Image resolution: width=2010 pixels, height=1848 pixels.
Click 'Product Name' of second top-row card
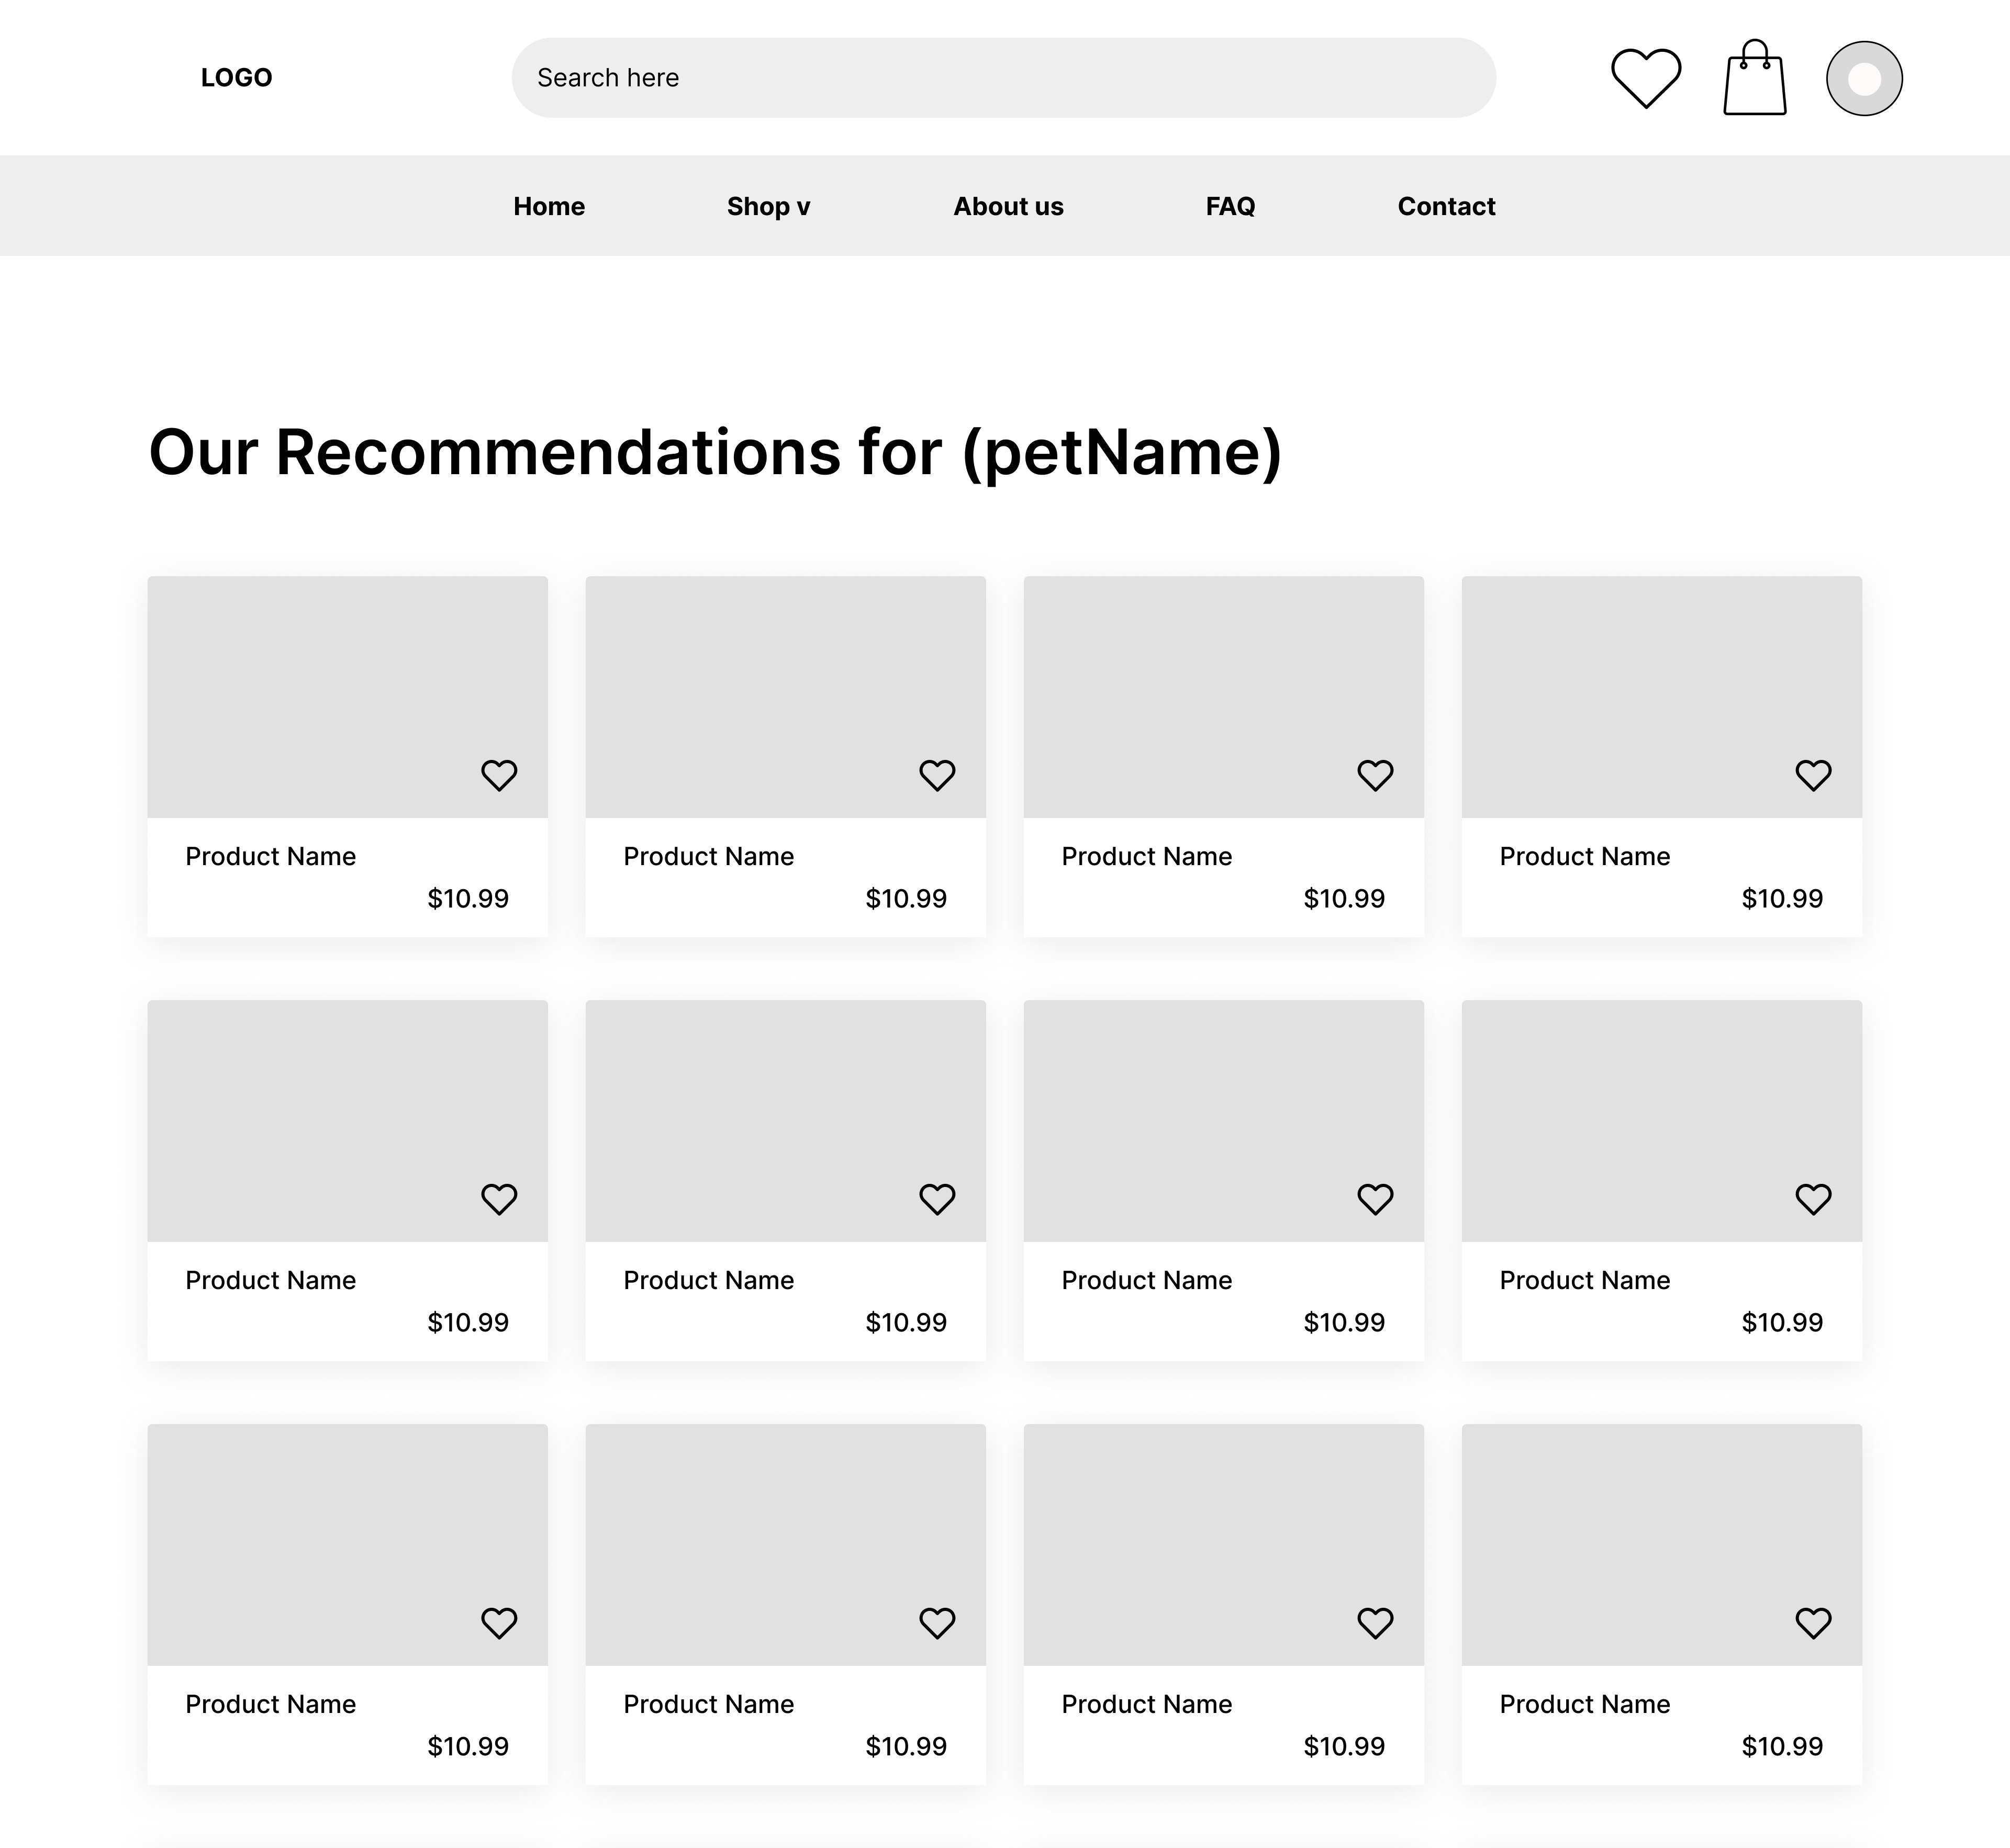pos(709,856)
